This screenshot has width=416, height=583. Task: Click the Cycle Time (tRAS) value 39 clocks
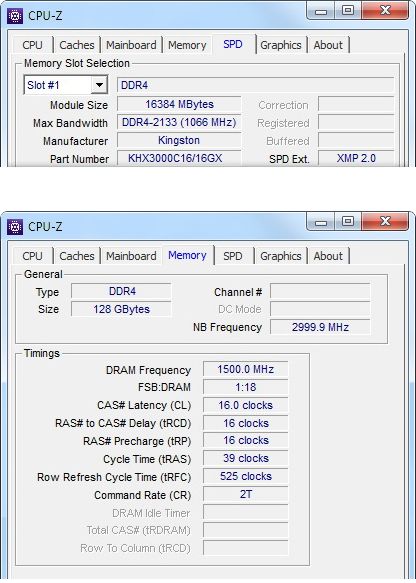pos(246,458)
